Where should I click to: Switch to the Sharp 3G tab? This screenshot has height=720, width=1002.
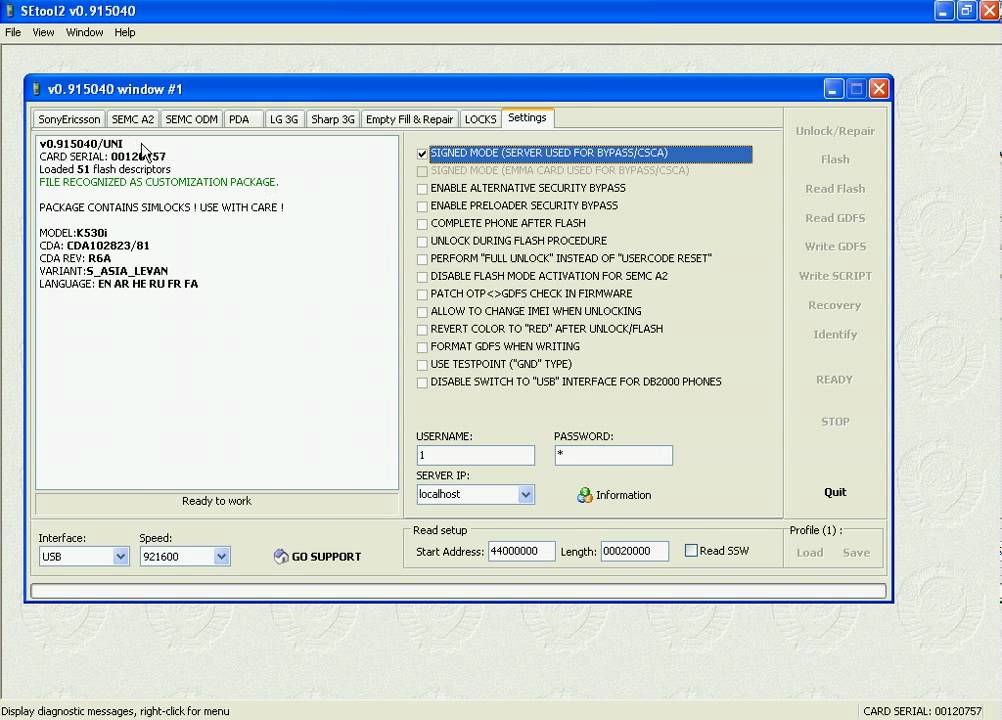333,119
